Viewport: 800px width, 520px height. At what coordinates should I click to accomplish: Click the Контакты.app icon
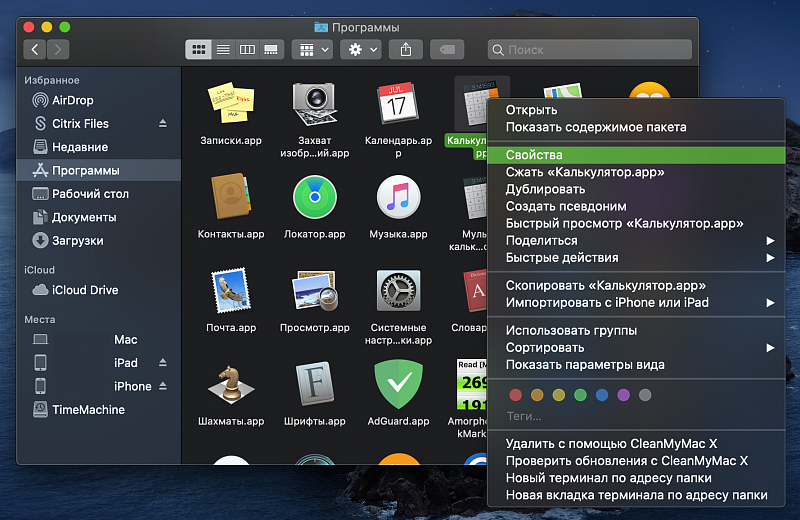[x=230, y=197]
